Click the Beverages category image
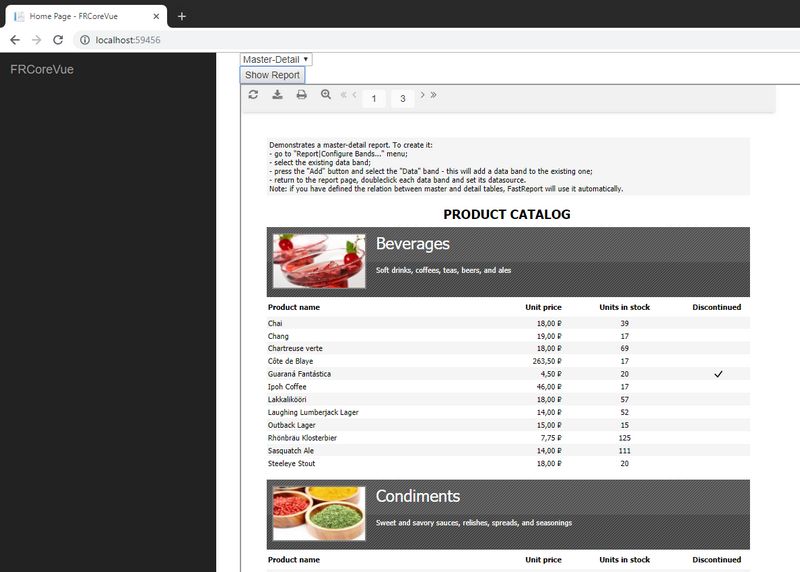The height and width of the screenshot is (572, 800). coord(319,262)
